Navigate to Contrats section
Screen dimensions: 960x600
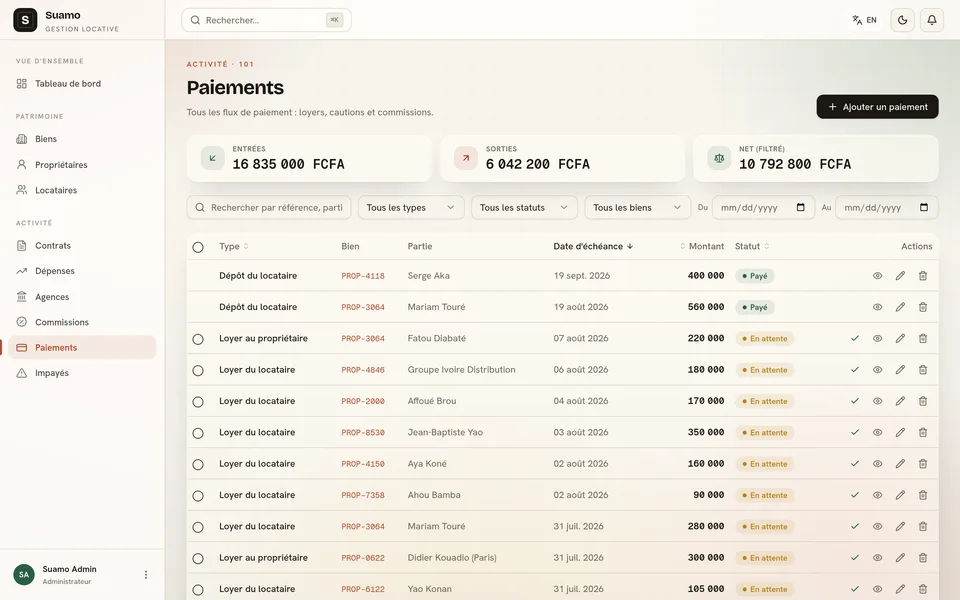click(82, 246)
